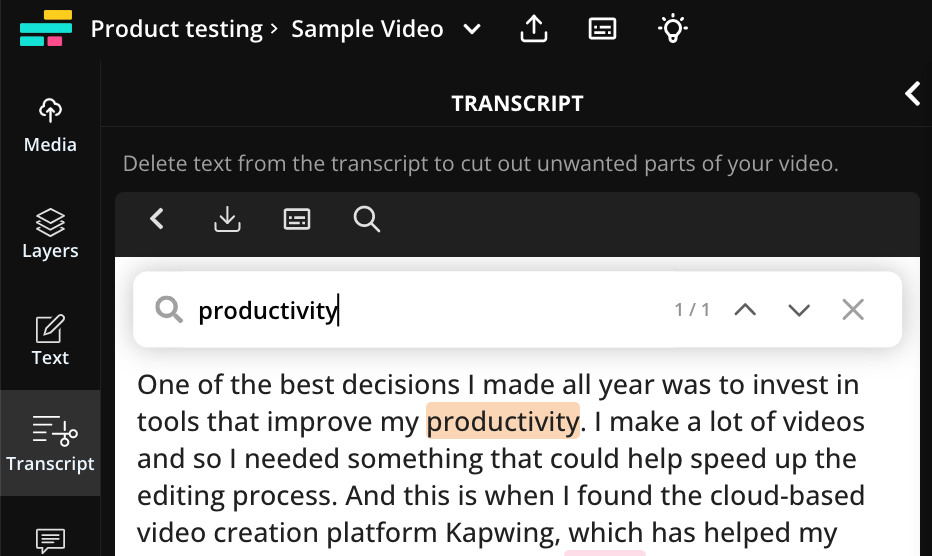932x556 pixels.
Task: Open the Media sidebar tab
Action: (50, 125)
